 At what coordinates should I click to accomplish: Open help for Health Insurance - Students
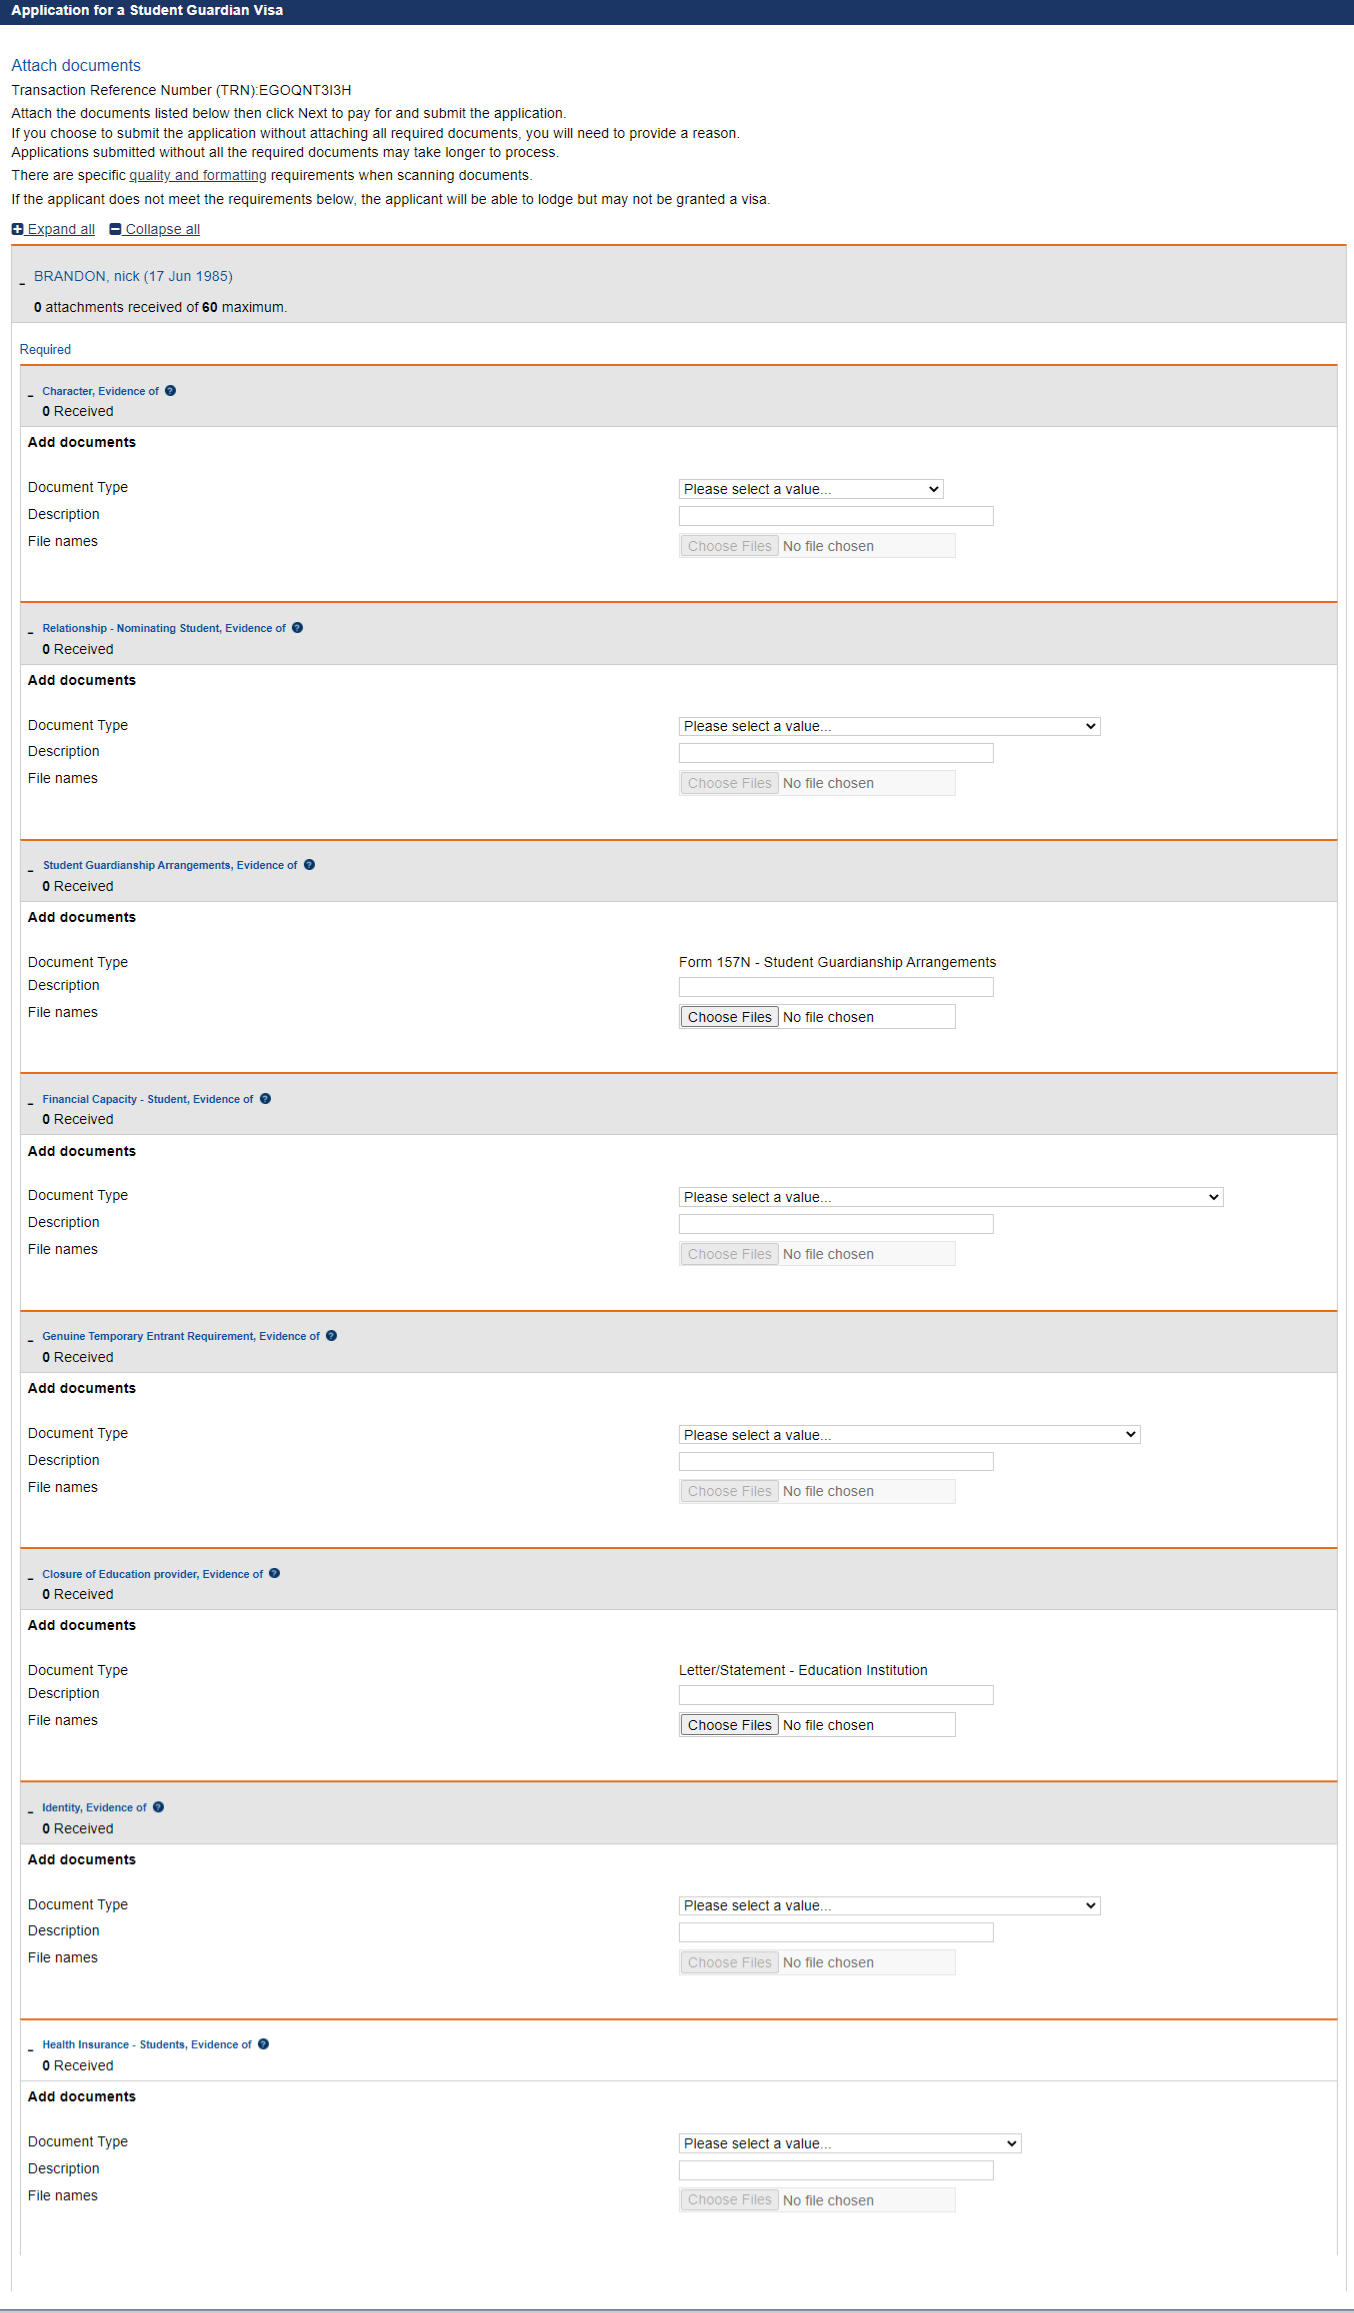pyautogui.click(x=263, y=2045)
